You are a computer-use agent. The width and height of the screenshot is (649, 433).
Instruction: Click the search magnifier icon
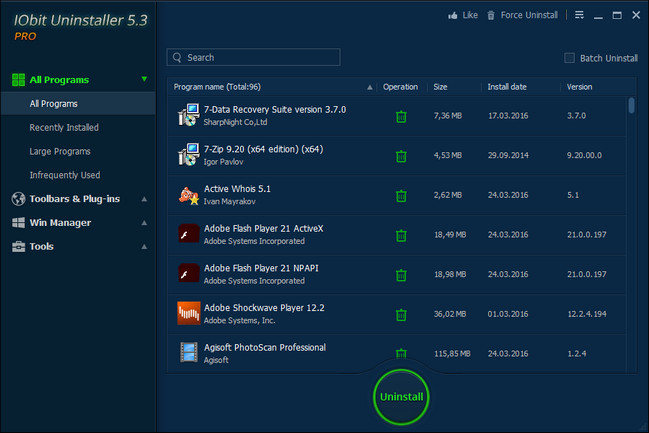[177, 58]
